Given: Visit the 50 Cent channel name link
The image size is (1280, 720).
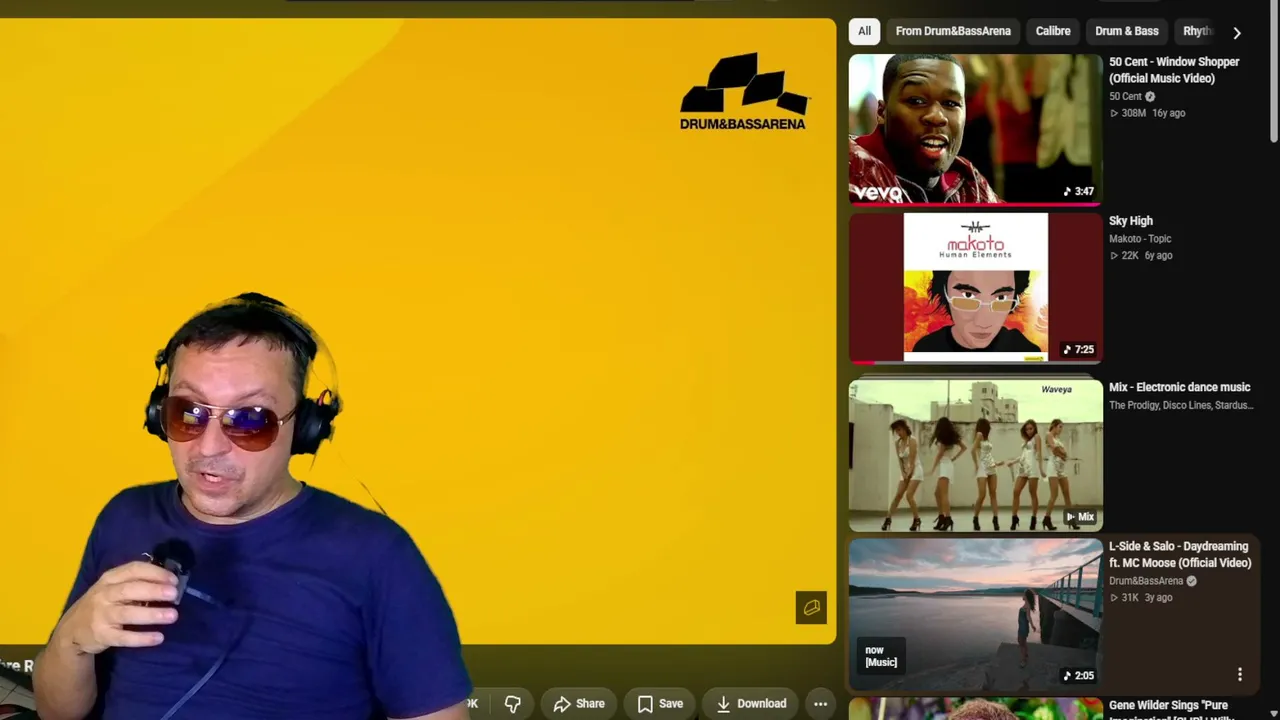Looking at the screenshot, I should click(x=1125, y=97).
